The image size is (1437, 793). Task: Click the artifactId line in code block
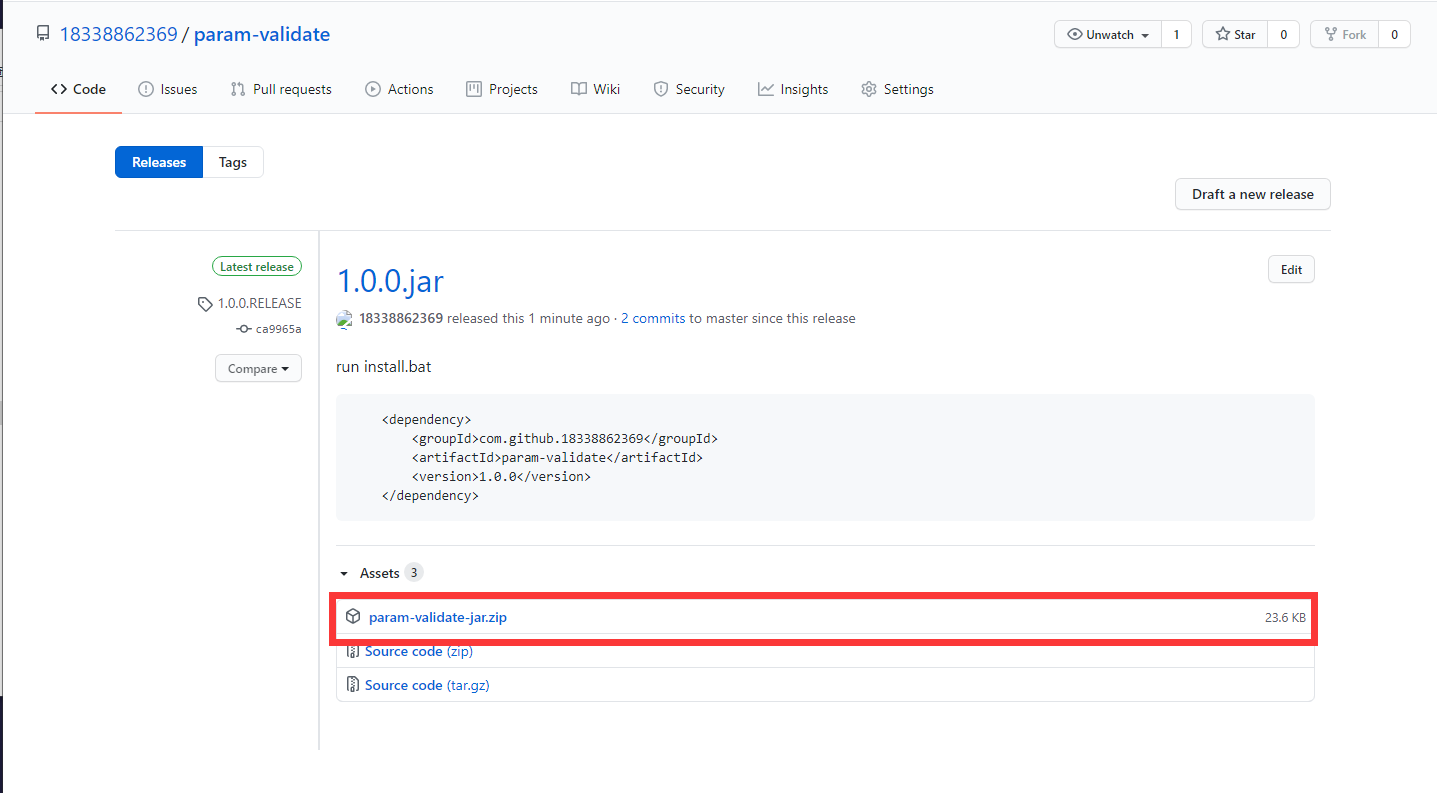pyautogui.click(x=557, y=457)
